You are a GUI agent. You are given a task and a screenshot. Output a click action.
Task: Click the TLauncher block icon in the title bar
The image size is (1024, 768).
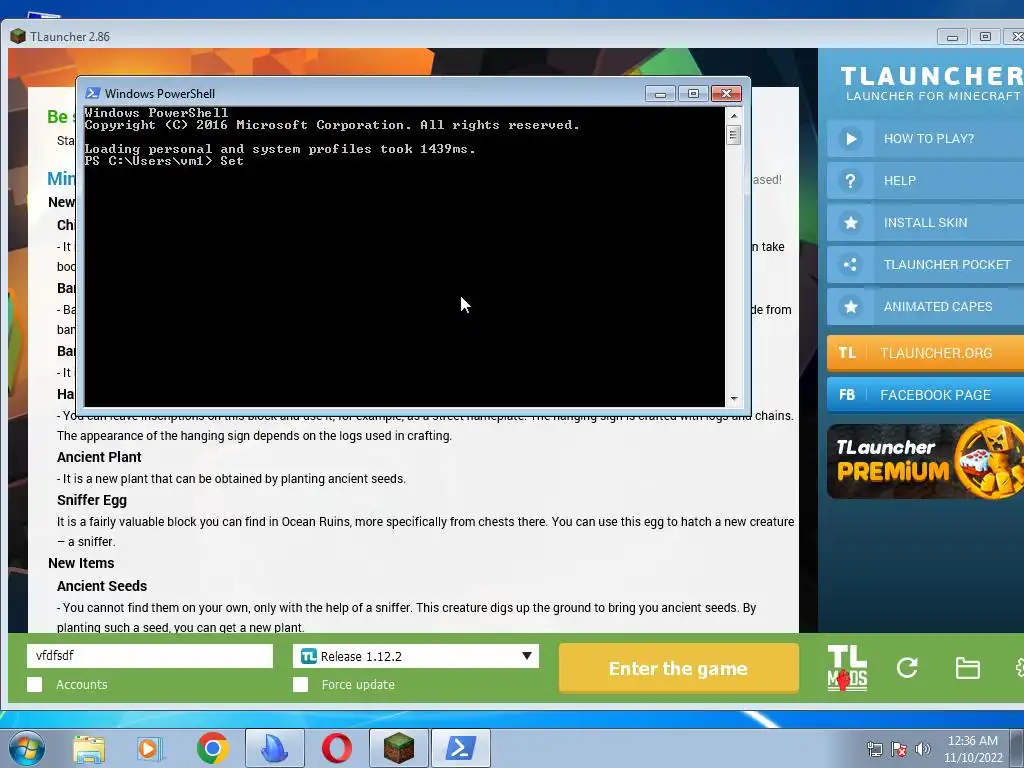(x=18, y=37)
